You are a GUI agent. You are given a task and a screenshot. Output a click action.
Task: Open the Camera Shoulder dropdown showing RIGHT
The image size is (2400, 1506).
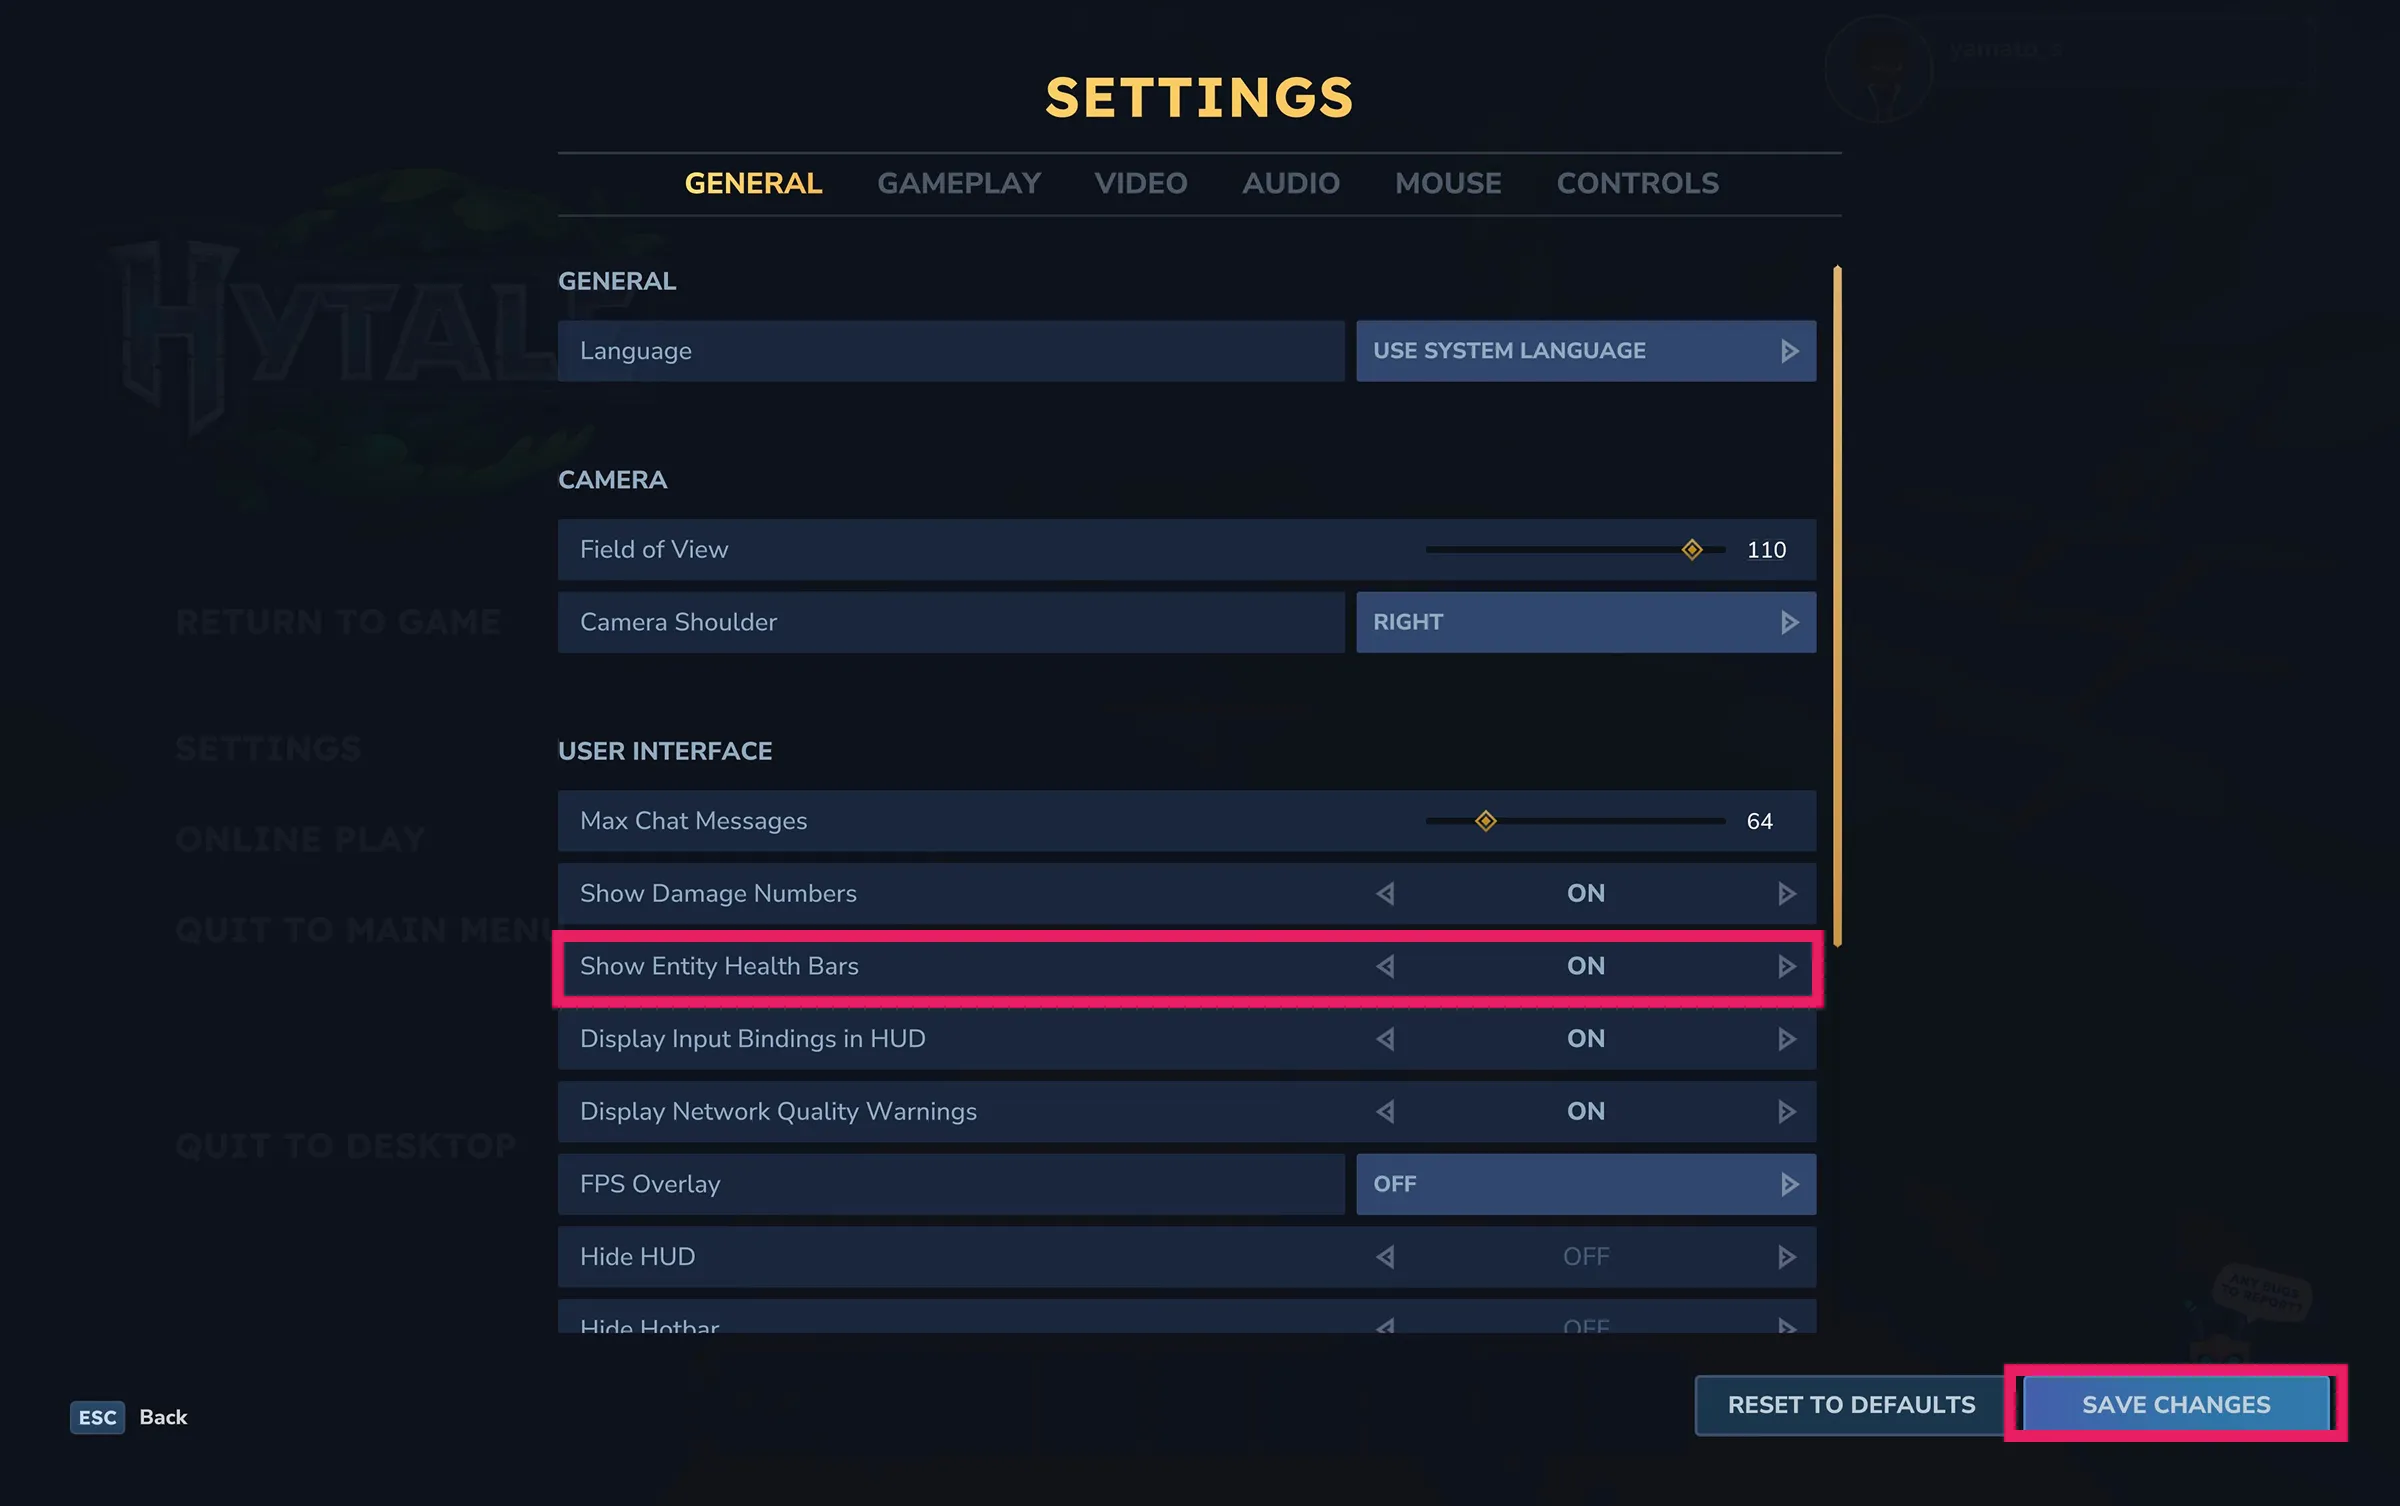(1585, 621)
